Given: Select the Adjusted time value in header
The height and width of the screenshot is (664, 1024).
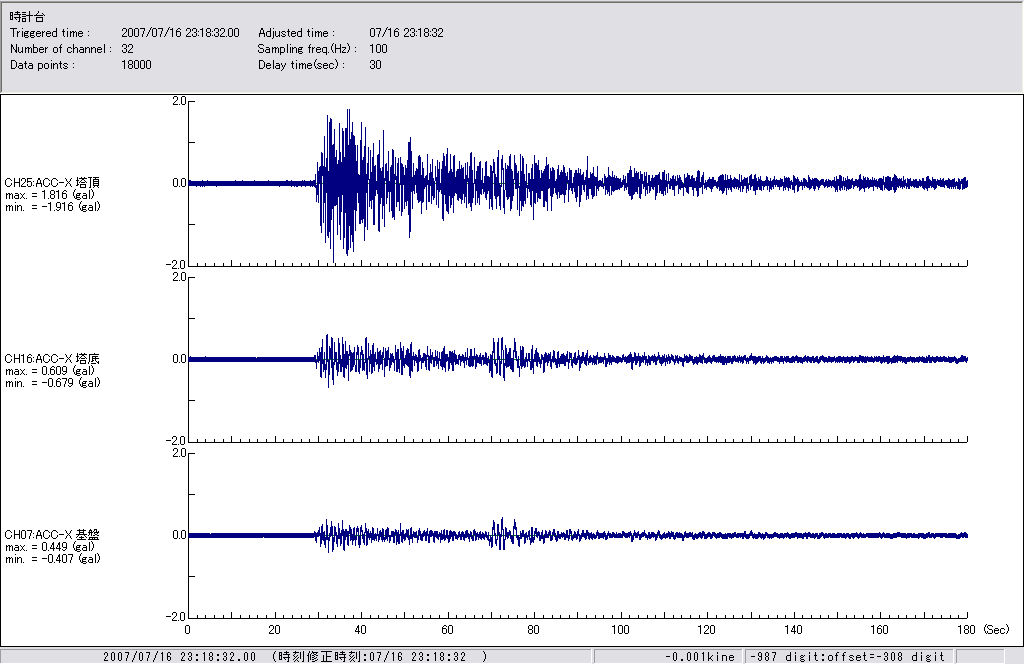Looking at the screenshot, I should point(406,33).
